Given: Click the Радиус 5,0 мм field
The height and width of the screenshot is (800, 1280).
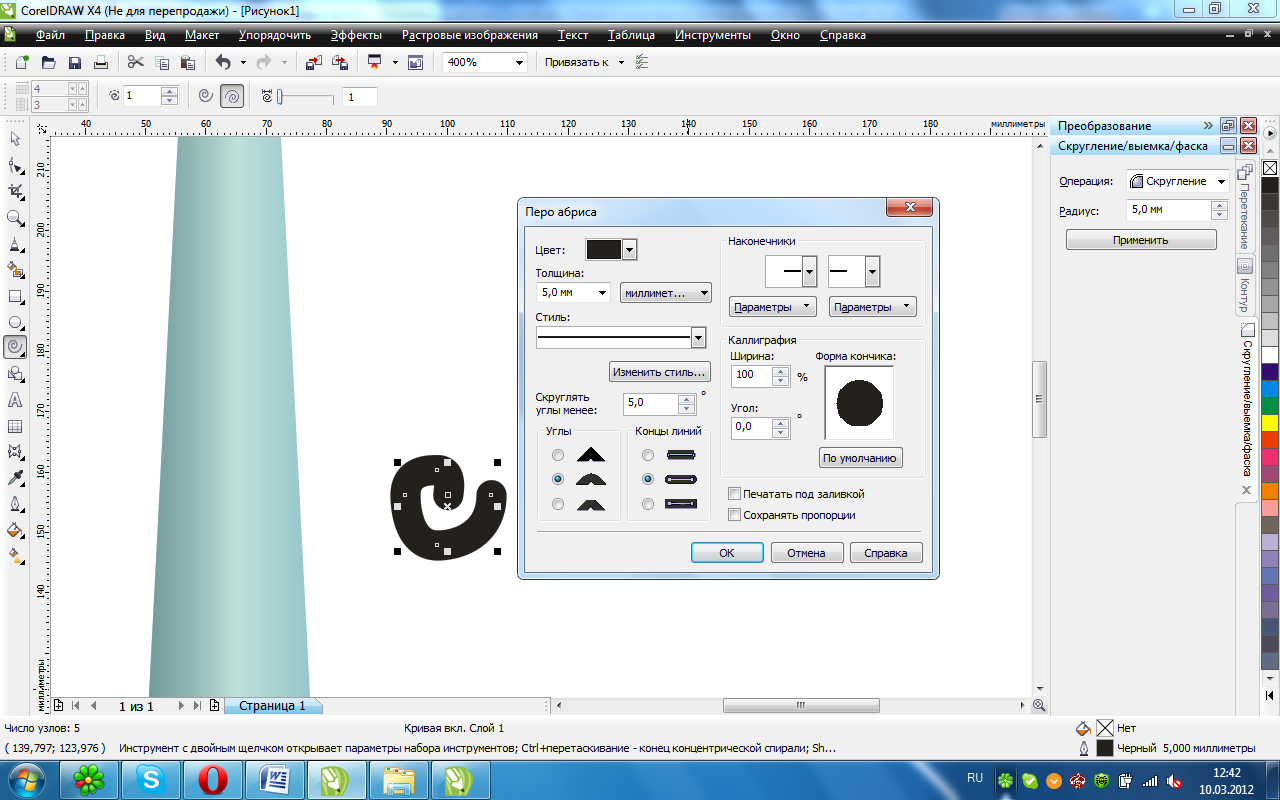Looking at the screenshot, I should (x=1168, y=211).
